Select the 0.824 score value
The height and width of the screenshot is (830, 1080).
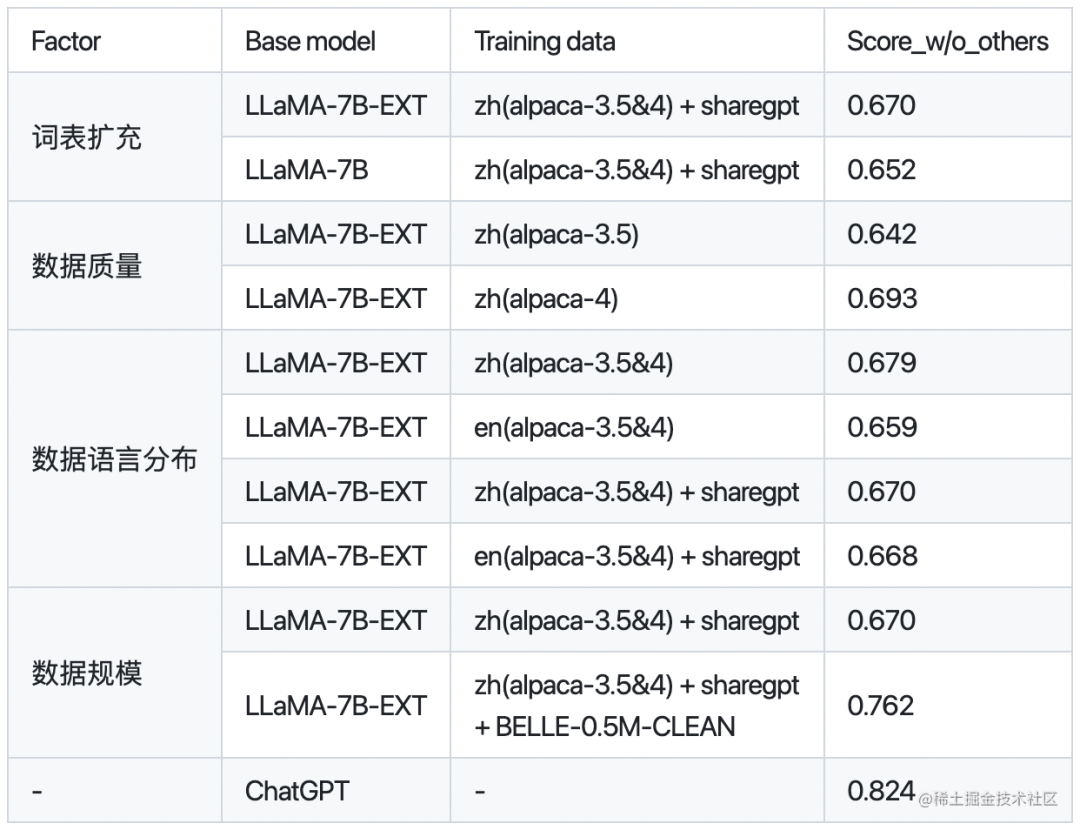pyautogui.click(x=881, y=791)
